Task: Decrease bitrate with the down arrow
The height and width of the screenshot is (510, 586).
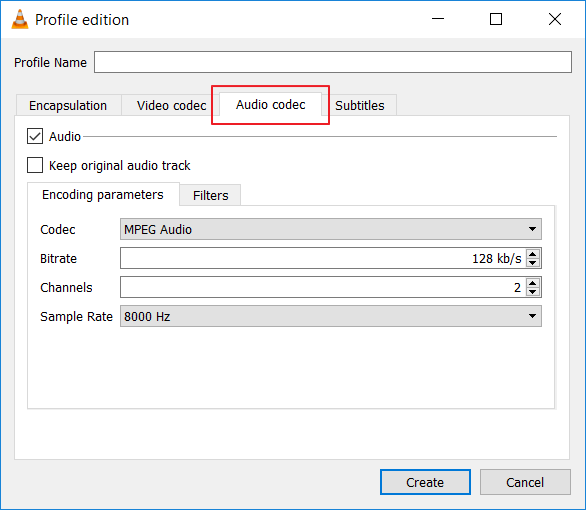Action: click(x=533, y=263)
